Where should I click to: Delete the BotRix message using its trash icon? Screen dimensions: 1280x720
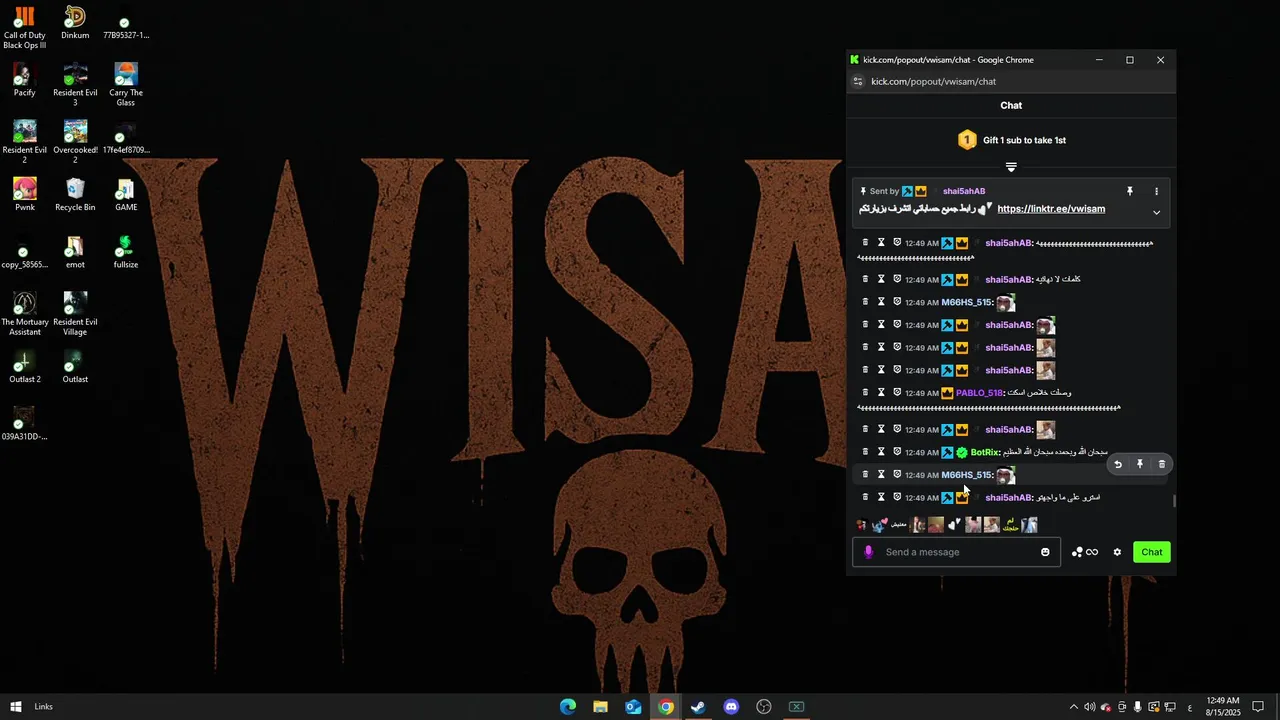865,452
